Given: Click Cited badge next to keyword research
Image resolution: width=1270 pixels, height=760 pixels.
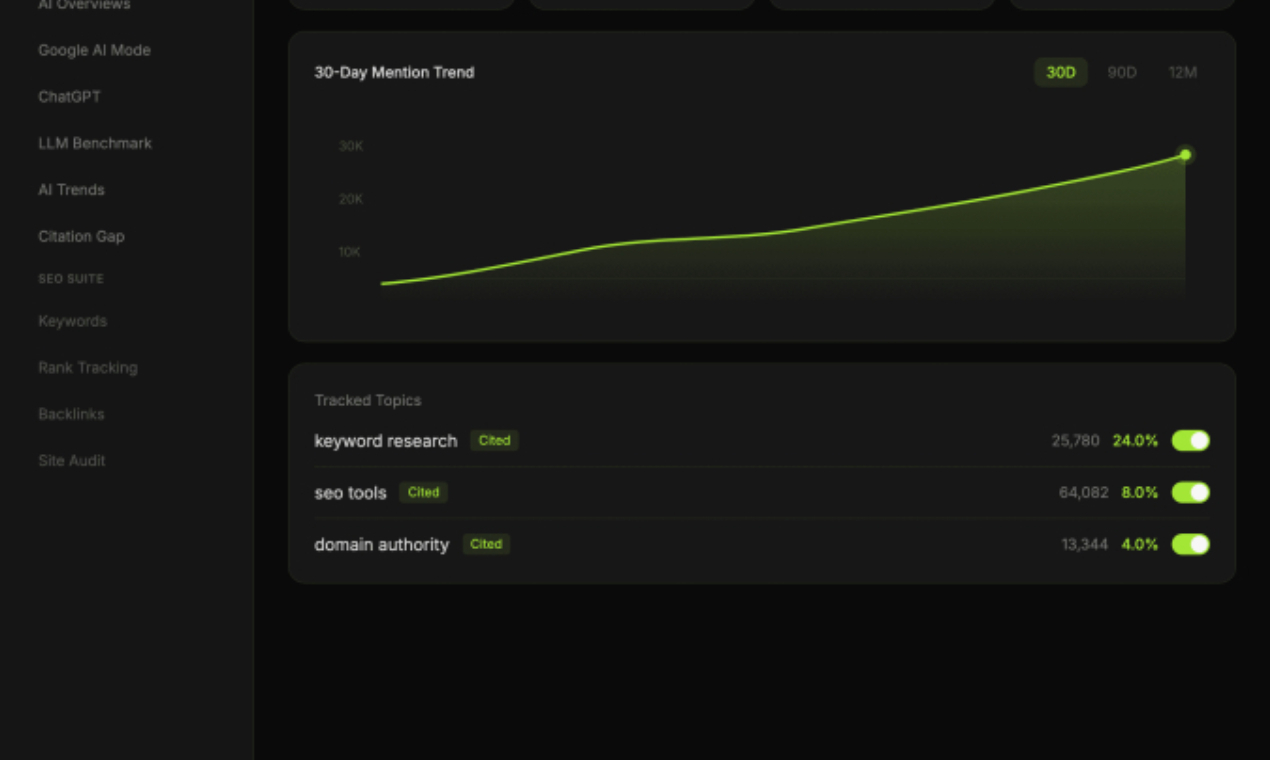Looking at the screenshot, I should point(494,441).
